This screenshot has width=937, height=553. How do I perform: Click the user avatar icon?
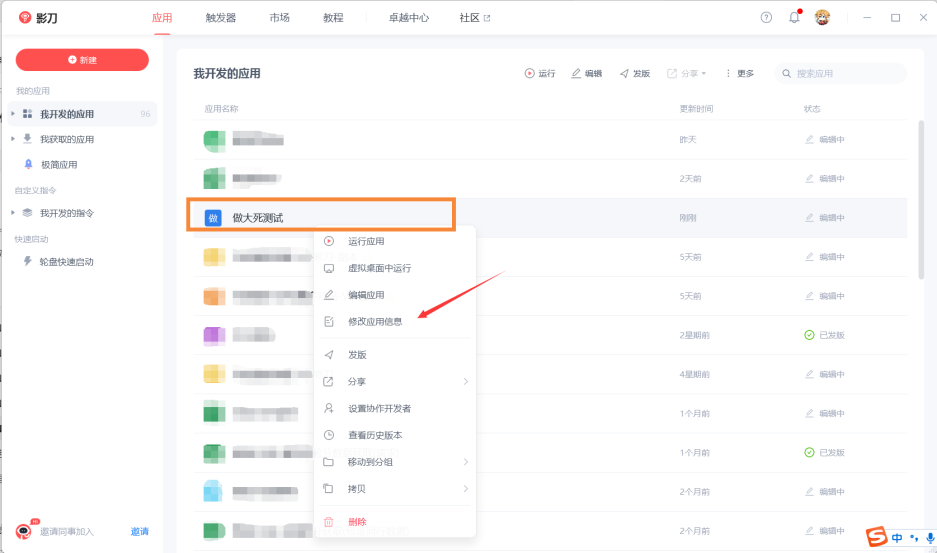[822, 17]
